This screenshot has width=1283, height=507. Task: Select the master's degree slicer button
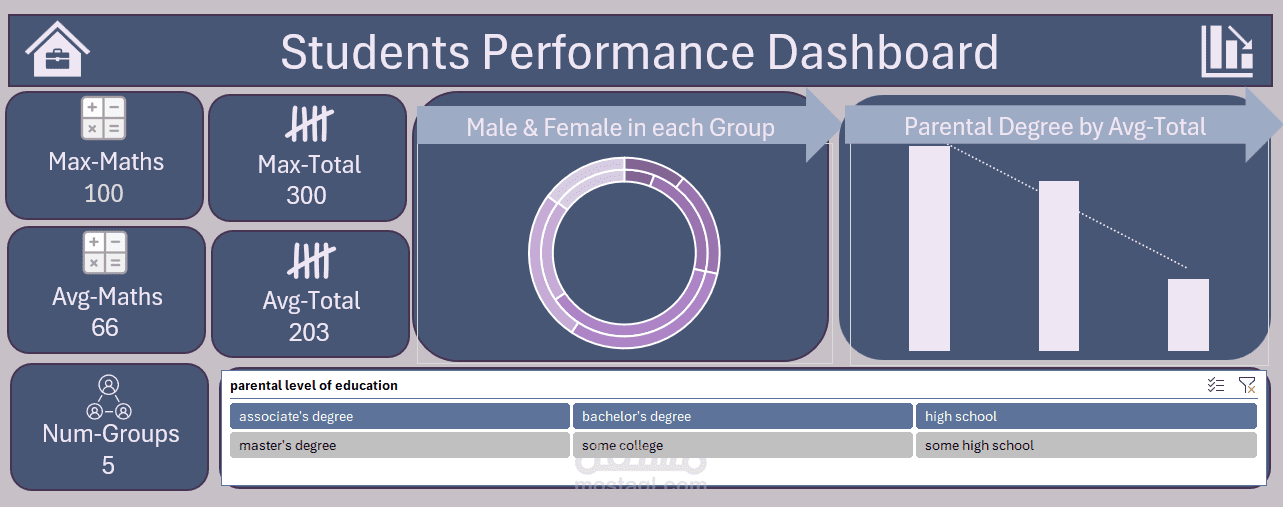(x=400, y=445)
